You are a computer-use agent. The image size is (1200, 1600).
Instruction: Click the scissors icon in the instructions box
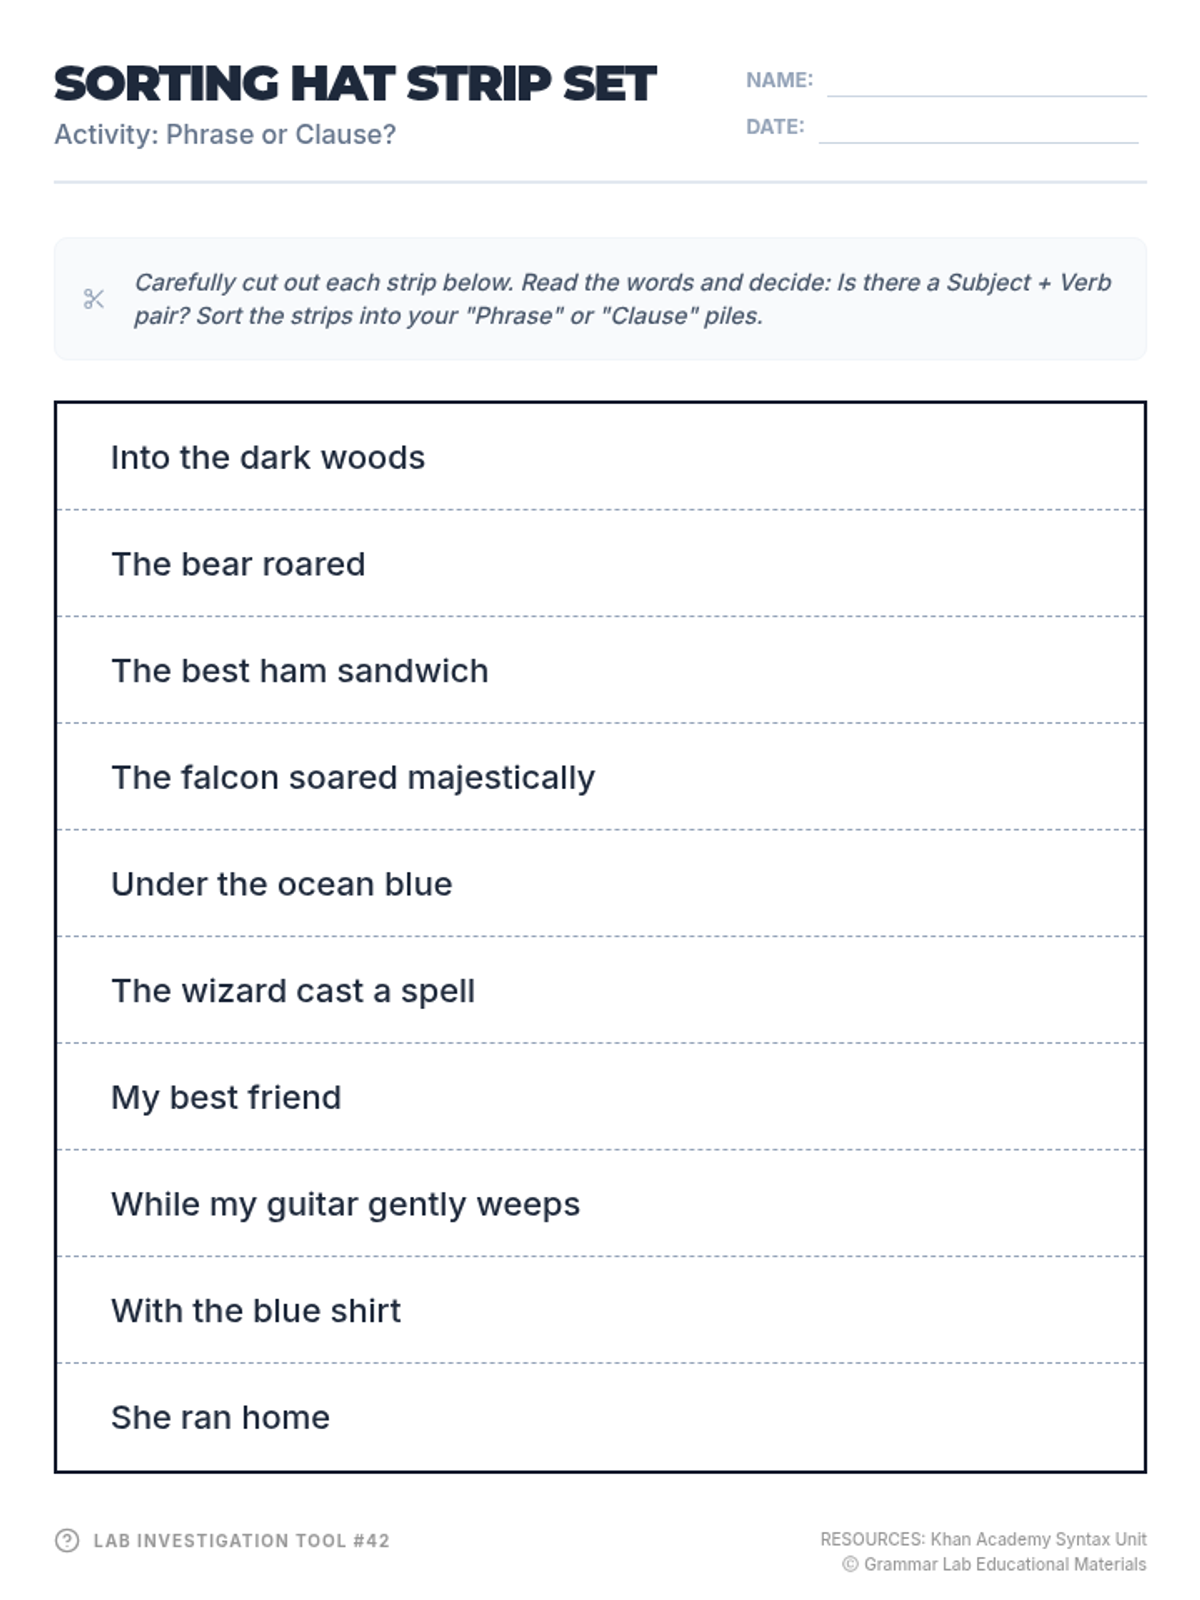(94, 299)
